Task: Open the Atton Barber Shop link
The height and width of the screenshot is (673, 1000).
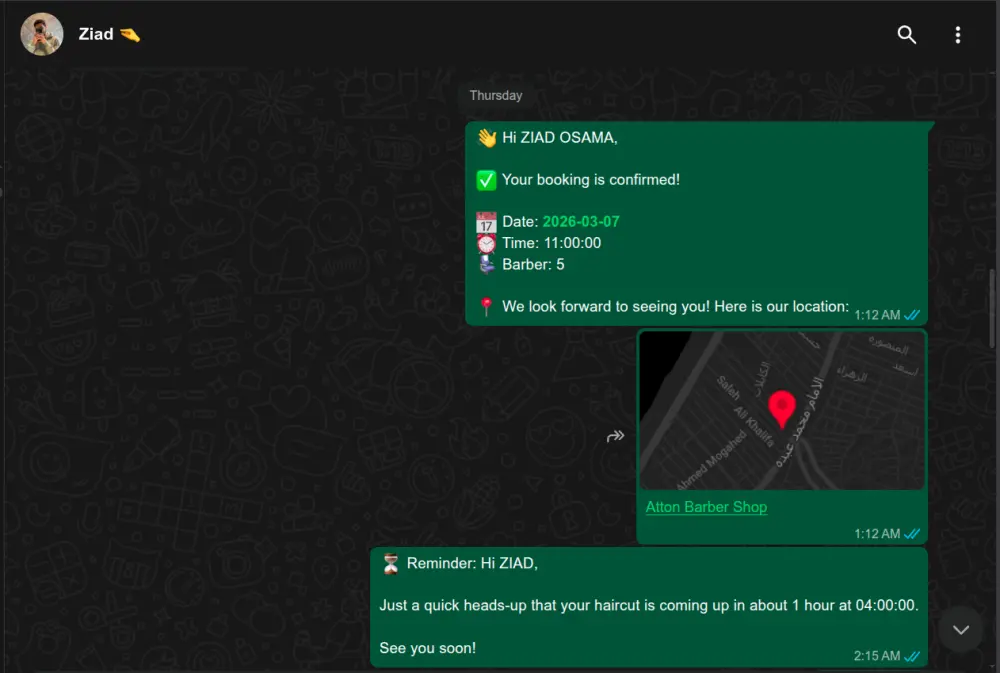Action: pos(706,507)
